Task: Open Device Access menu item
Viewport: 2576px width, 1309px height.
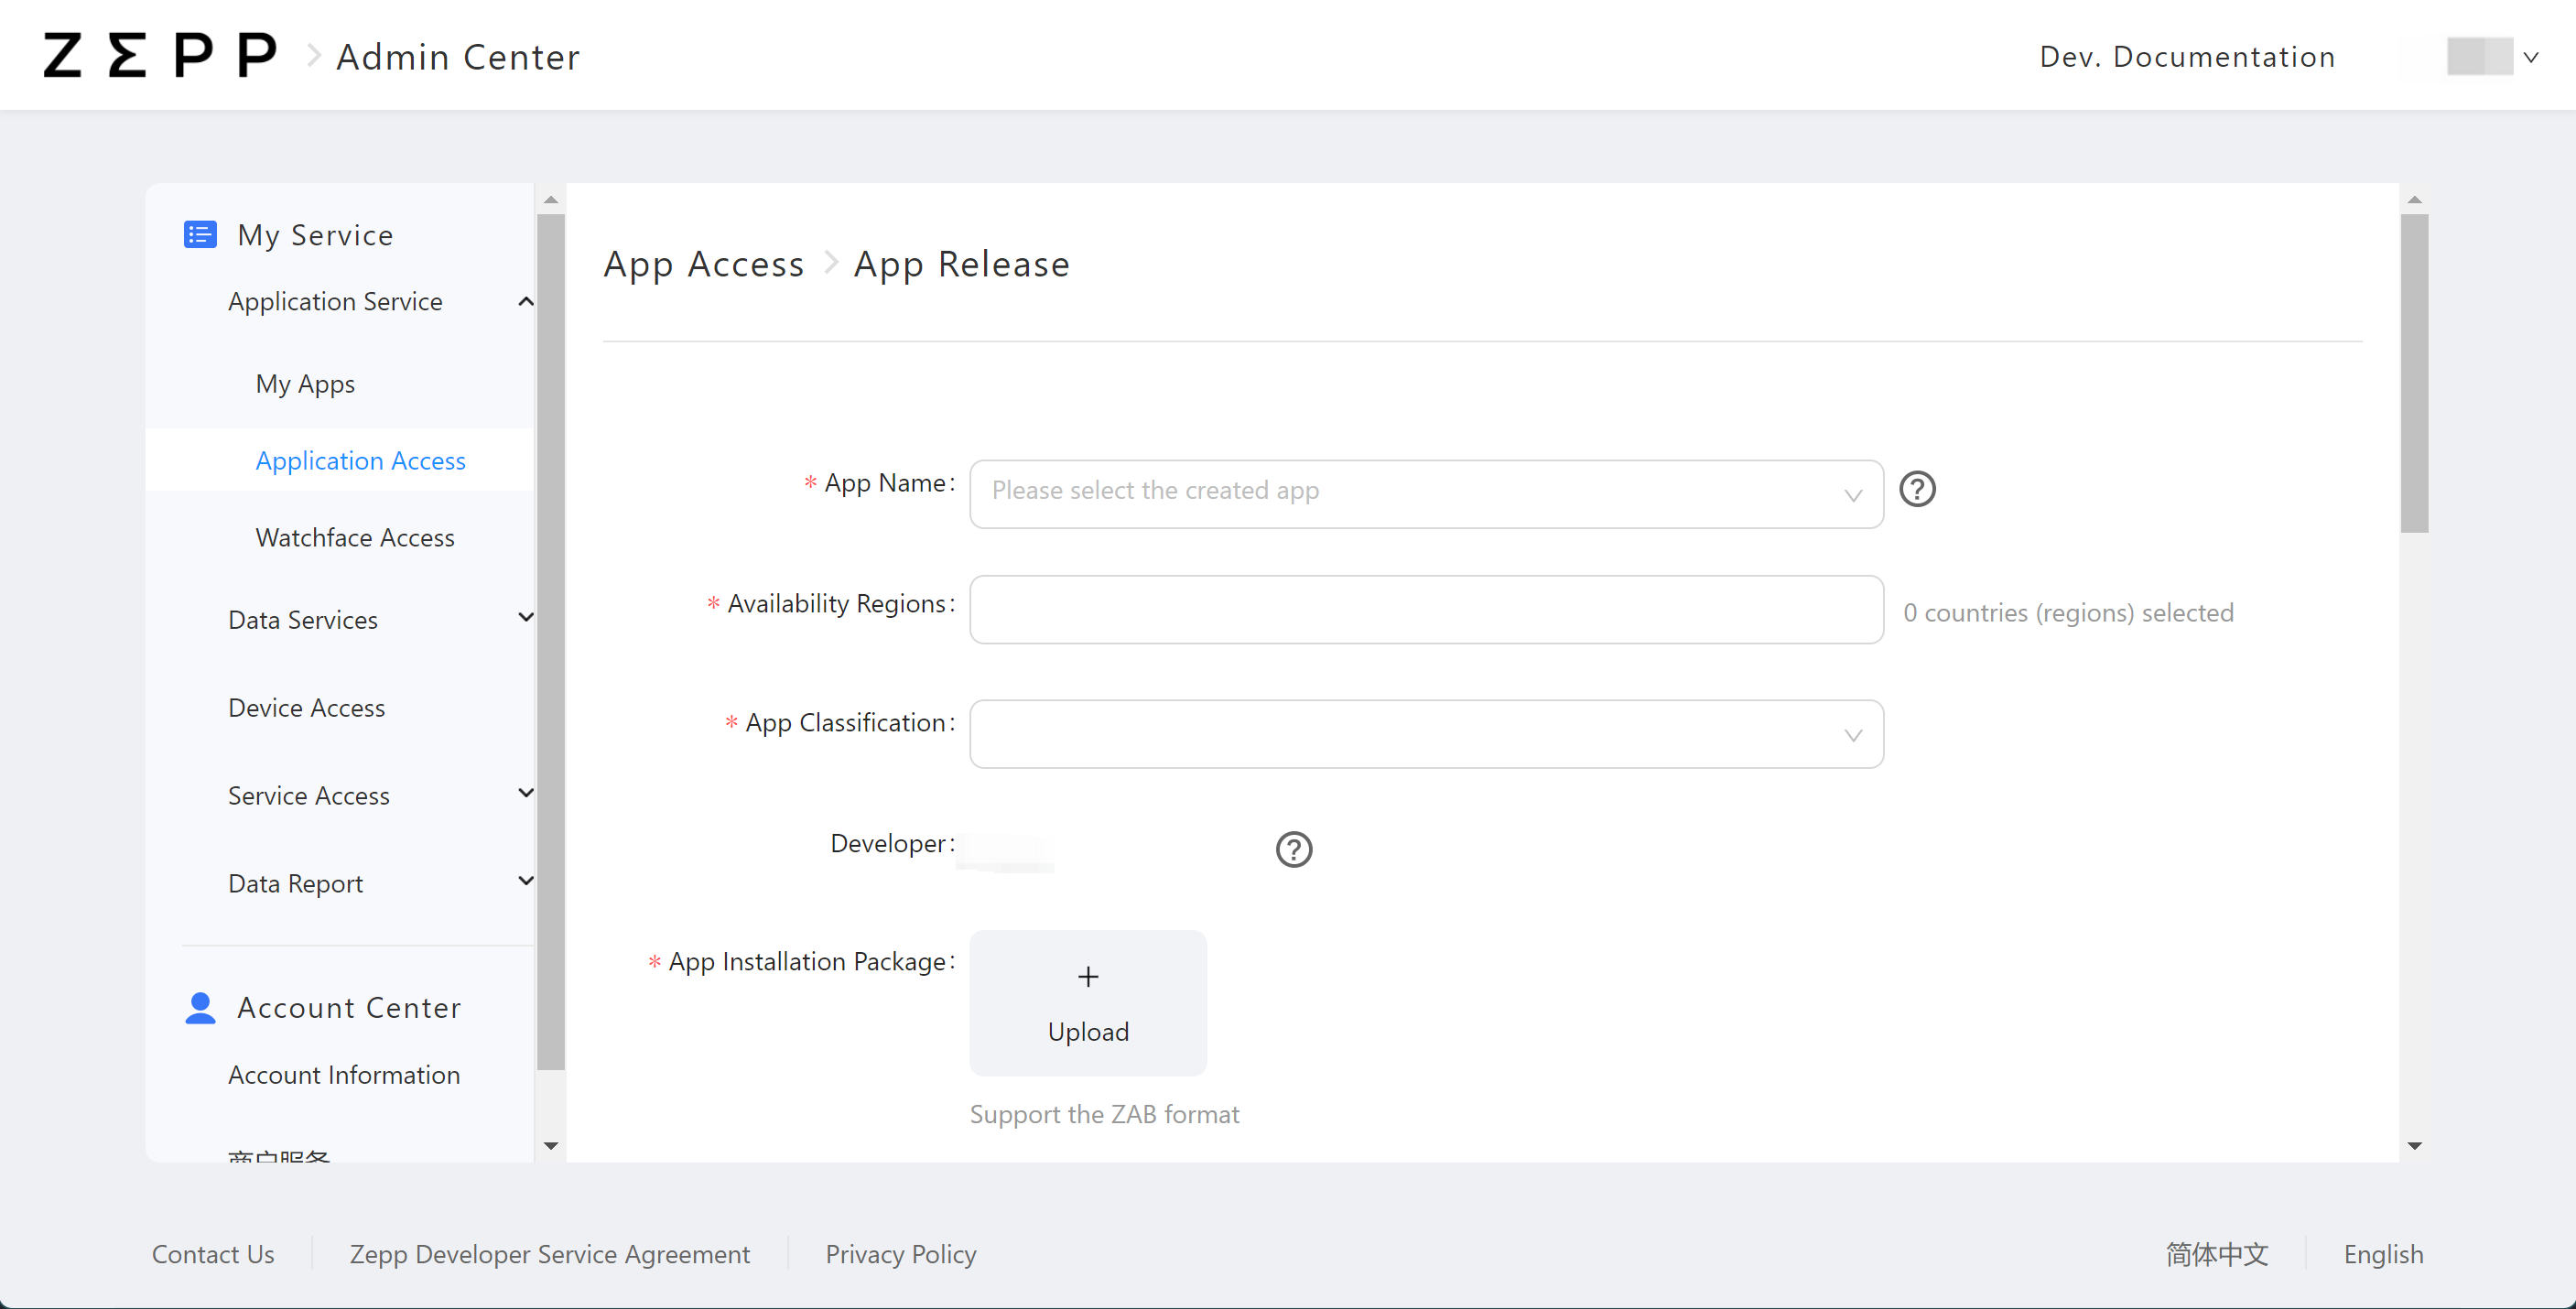Action: pos(306,708)
